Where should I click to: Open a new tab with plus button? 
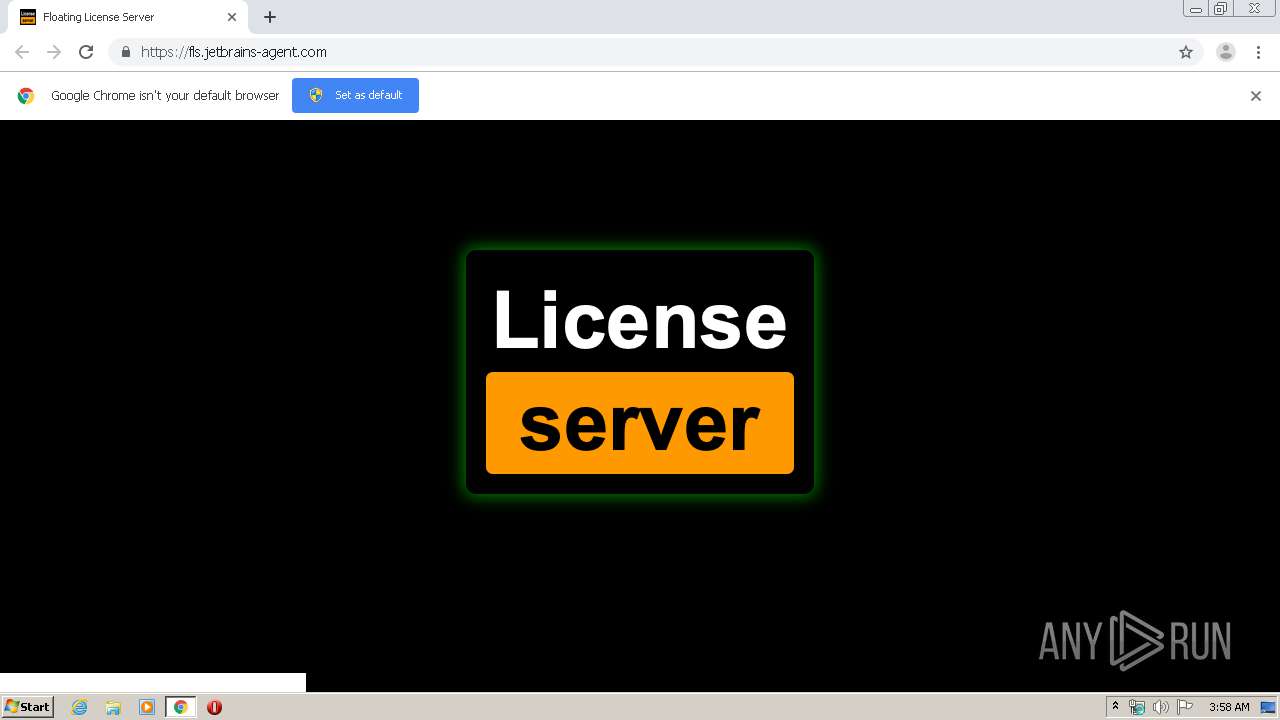(270, 17)
